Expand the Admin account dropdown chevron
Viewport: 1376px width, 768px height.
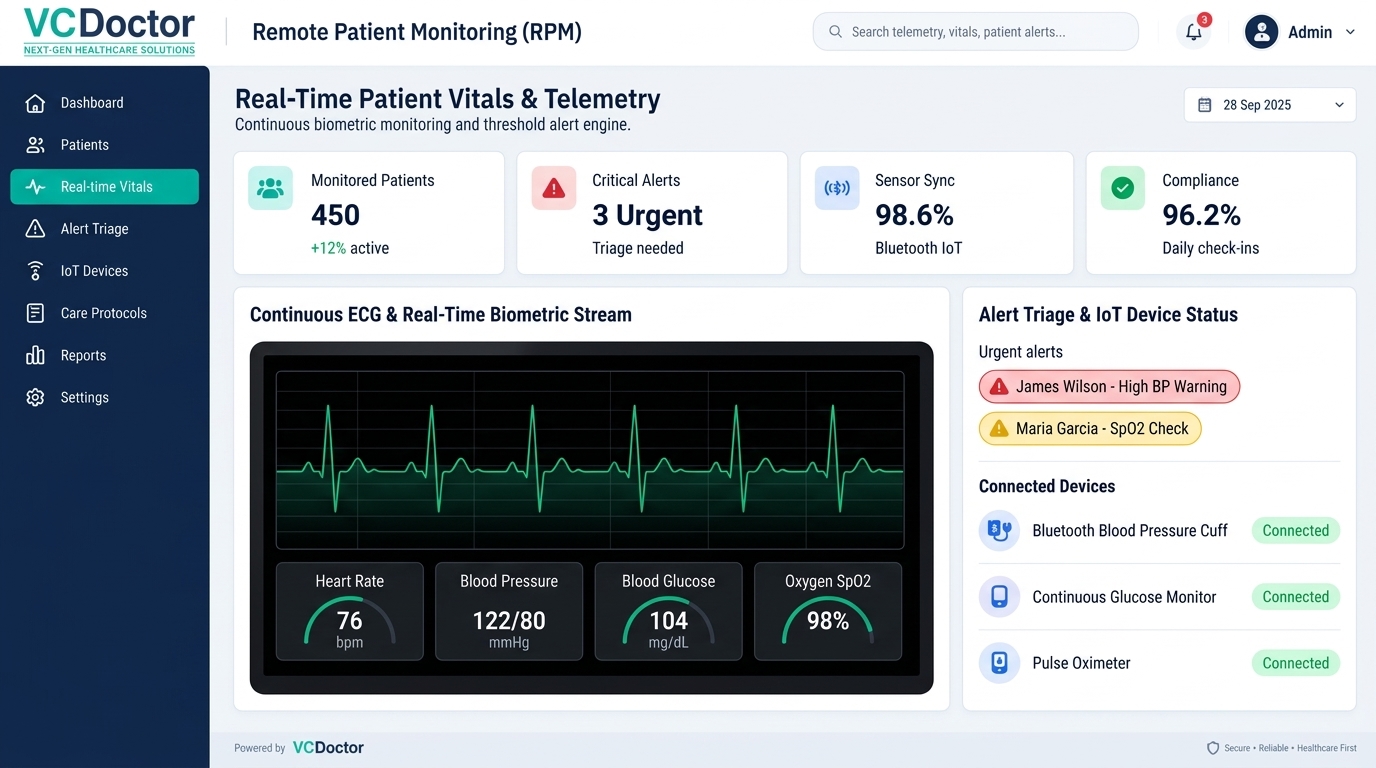coord(1350,32)
